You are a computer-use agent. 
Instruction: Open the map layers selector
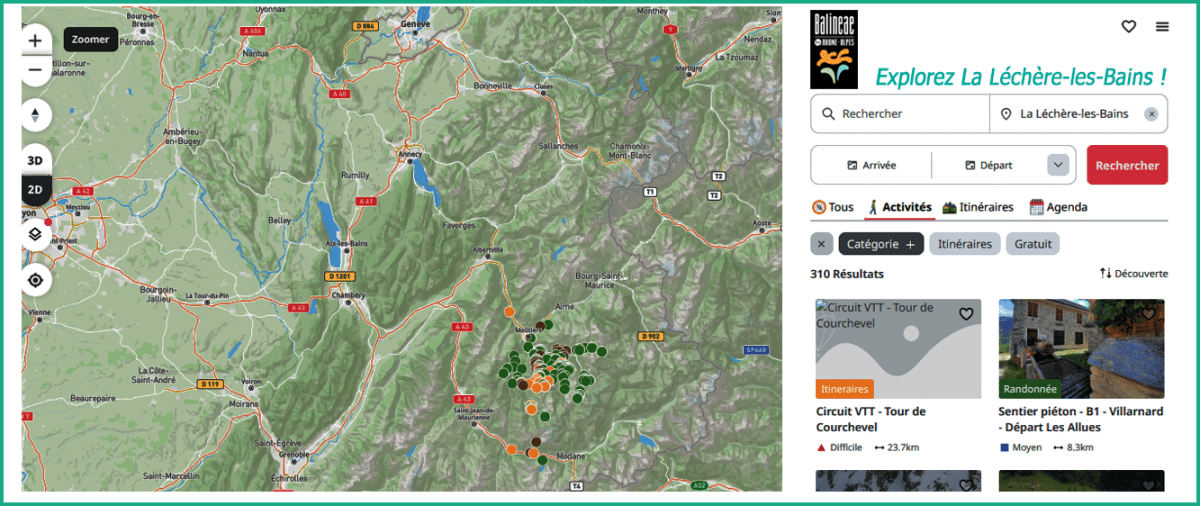pyautogui.click(x=35, y=234)
